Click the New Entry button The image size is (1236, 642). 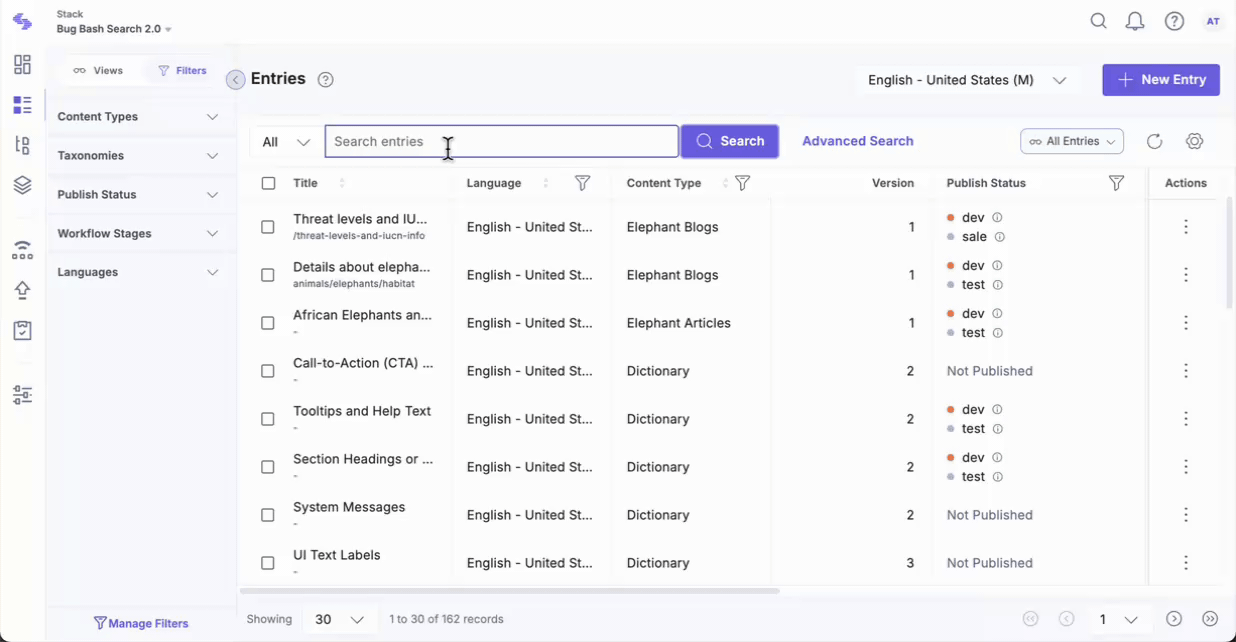click(1161, 80)
